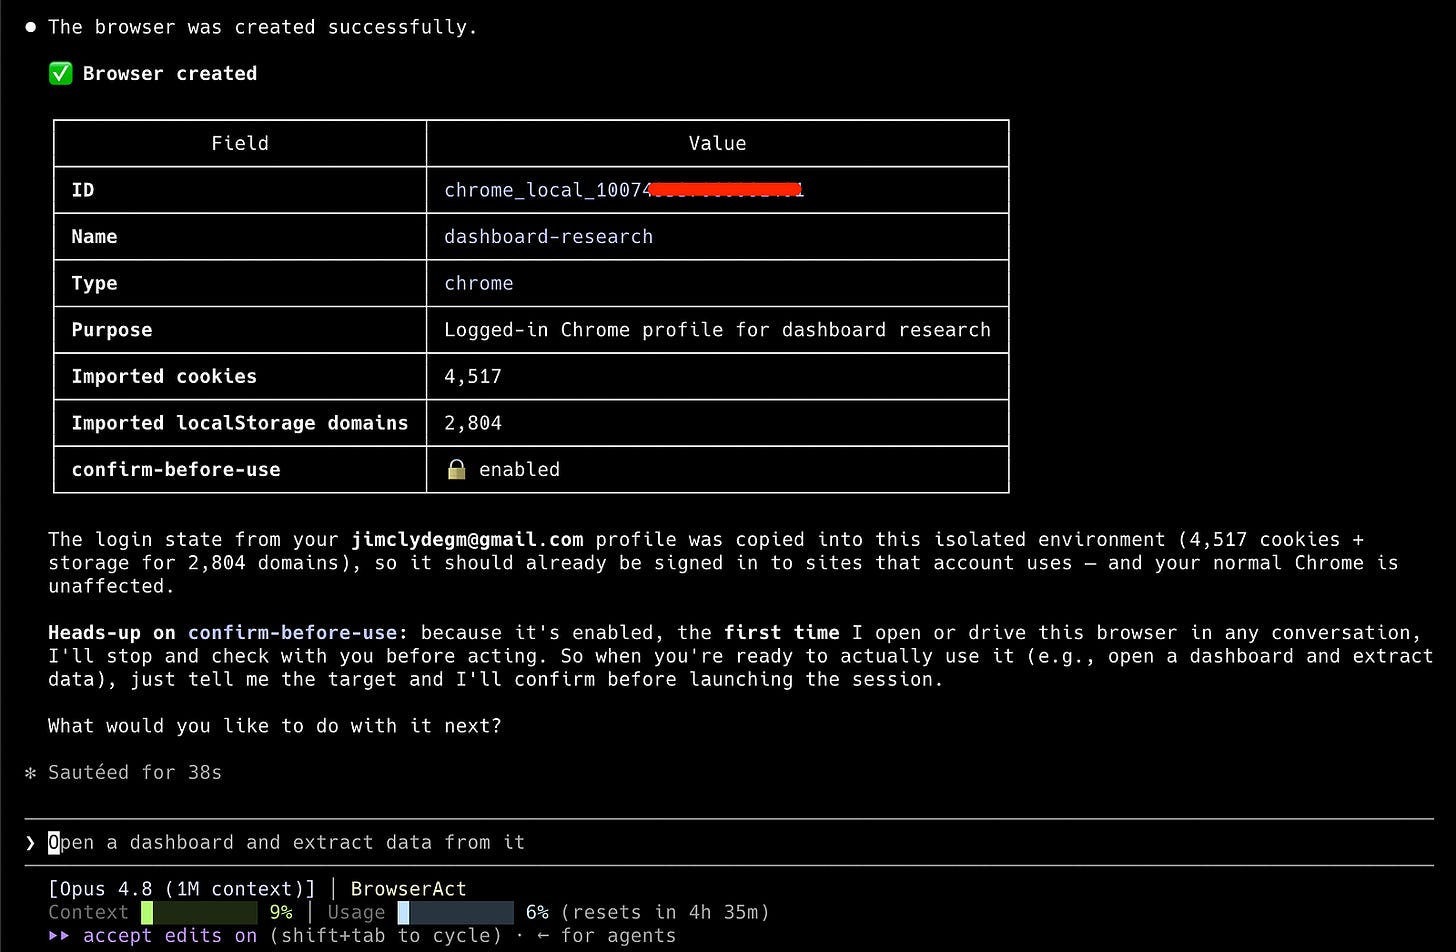Click the prompt chevron before the input

click(x=31, y=843)
